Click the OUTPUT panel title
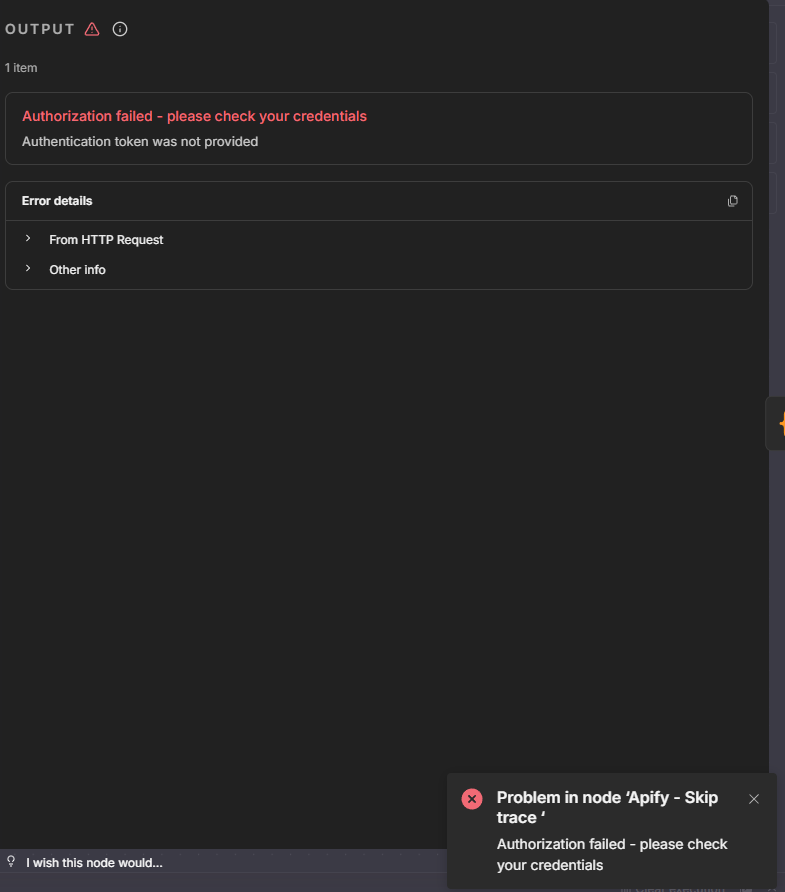Image resolution: width=785 pixels, height=892 pixels. (40, 29)
